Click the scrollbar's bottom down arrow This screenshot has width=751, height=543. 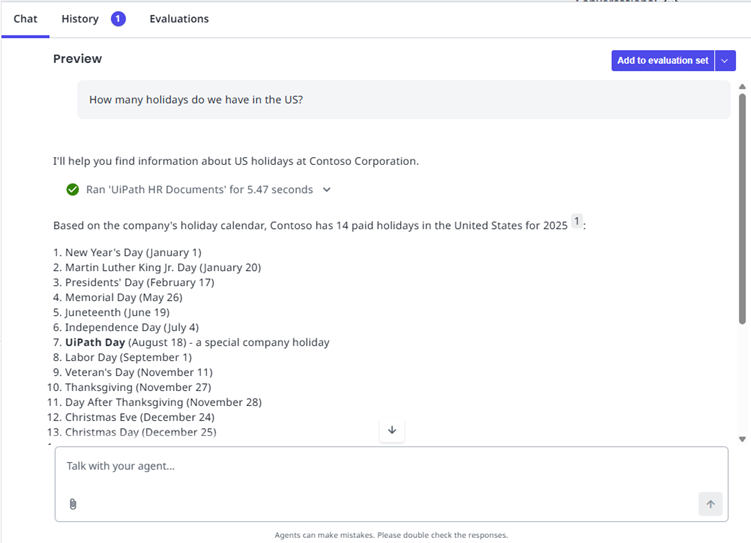[x=742, y=439]
